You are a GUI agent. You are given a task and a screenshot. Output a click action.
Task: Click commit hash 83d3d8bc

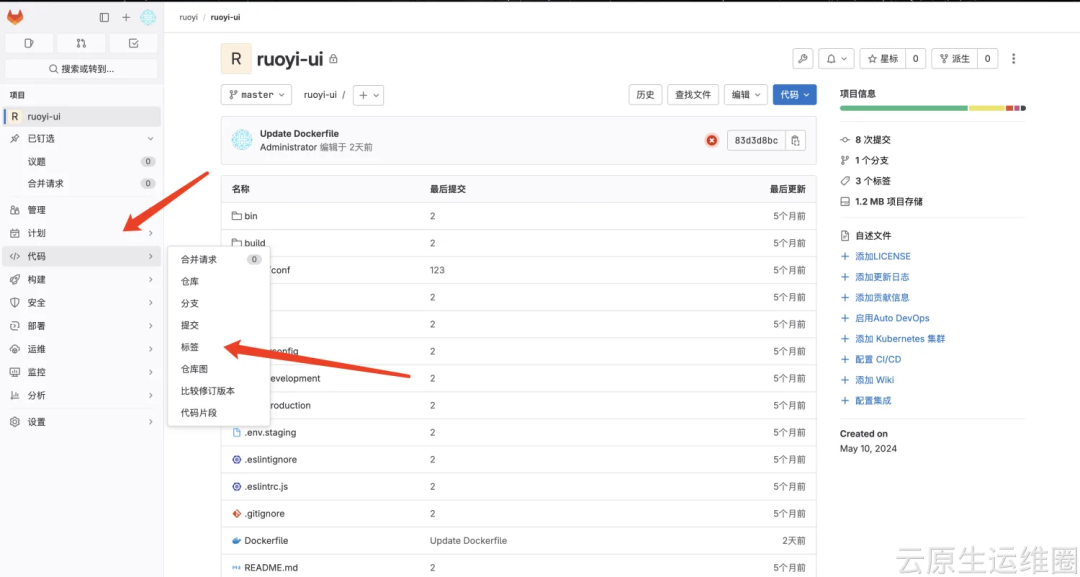point(756,140)
